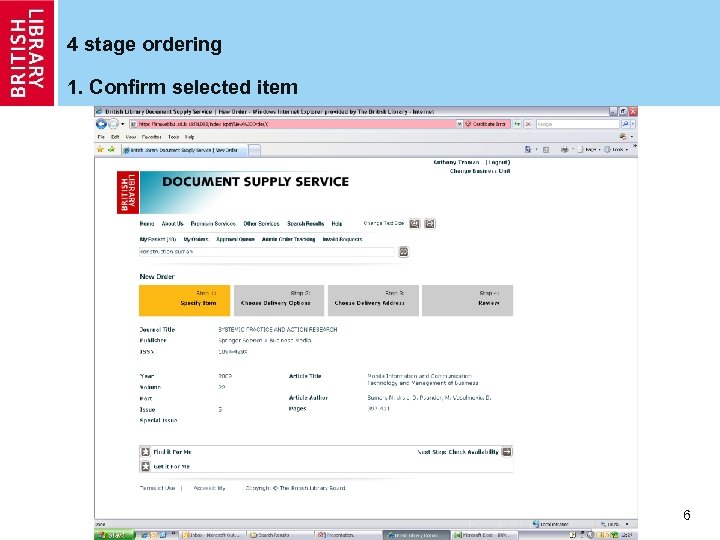Open the My Basket link
Image resolution: width=720 pixels, height=540 pixels.
(158, 239)
